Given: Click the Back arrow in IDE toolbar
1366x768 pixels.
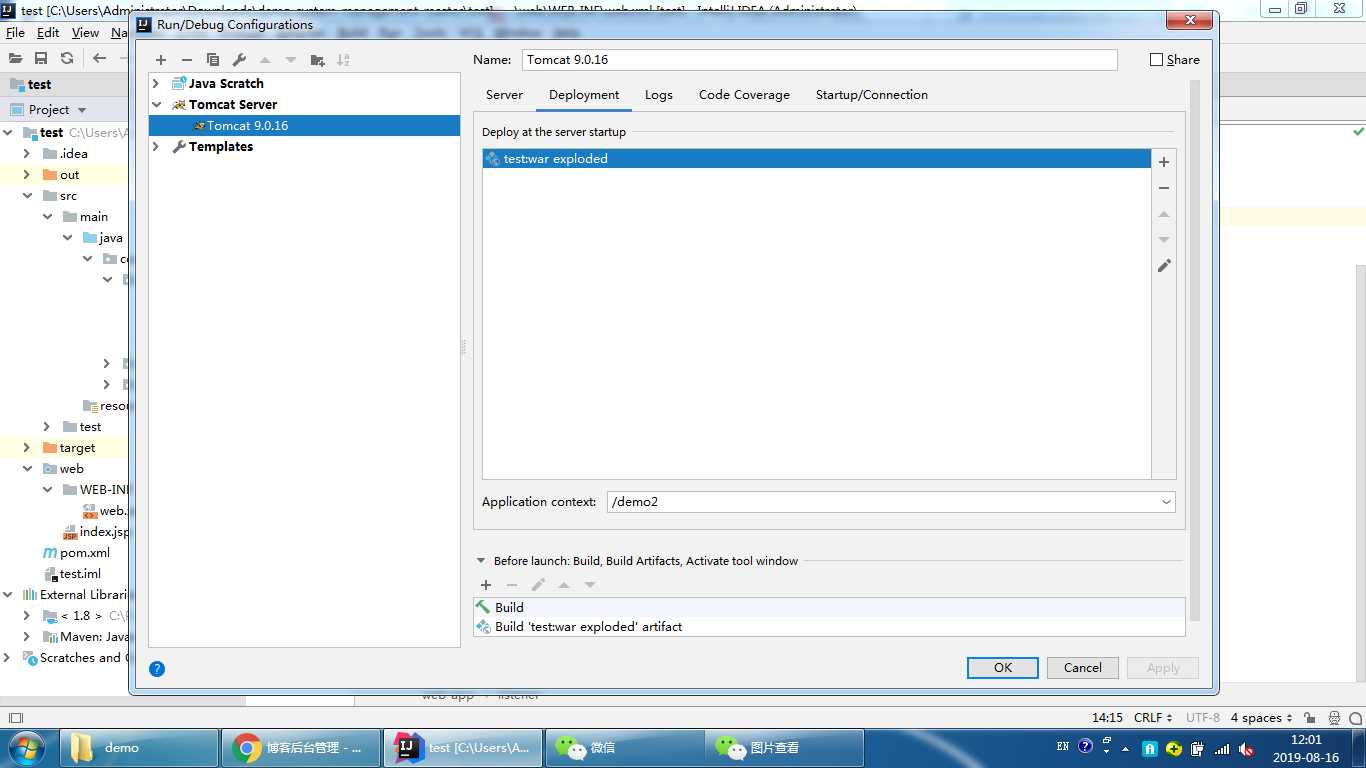Looking at the screenshot, I should pyautogui.click(x=99, y=58).
